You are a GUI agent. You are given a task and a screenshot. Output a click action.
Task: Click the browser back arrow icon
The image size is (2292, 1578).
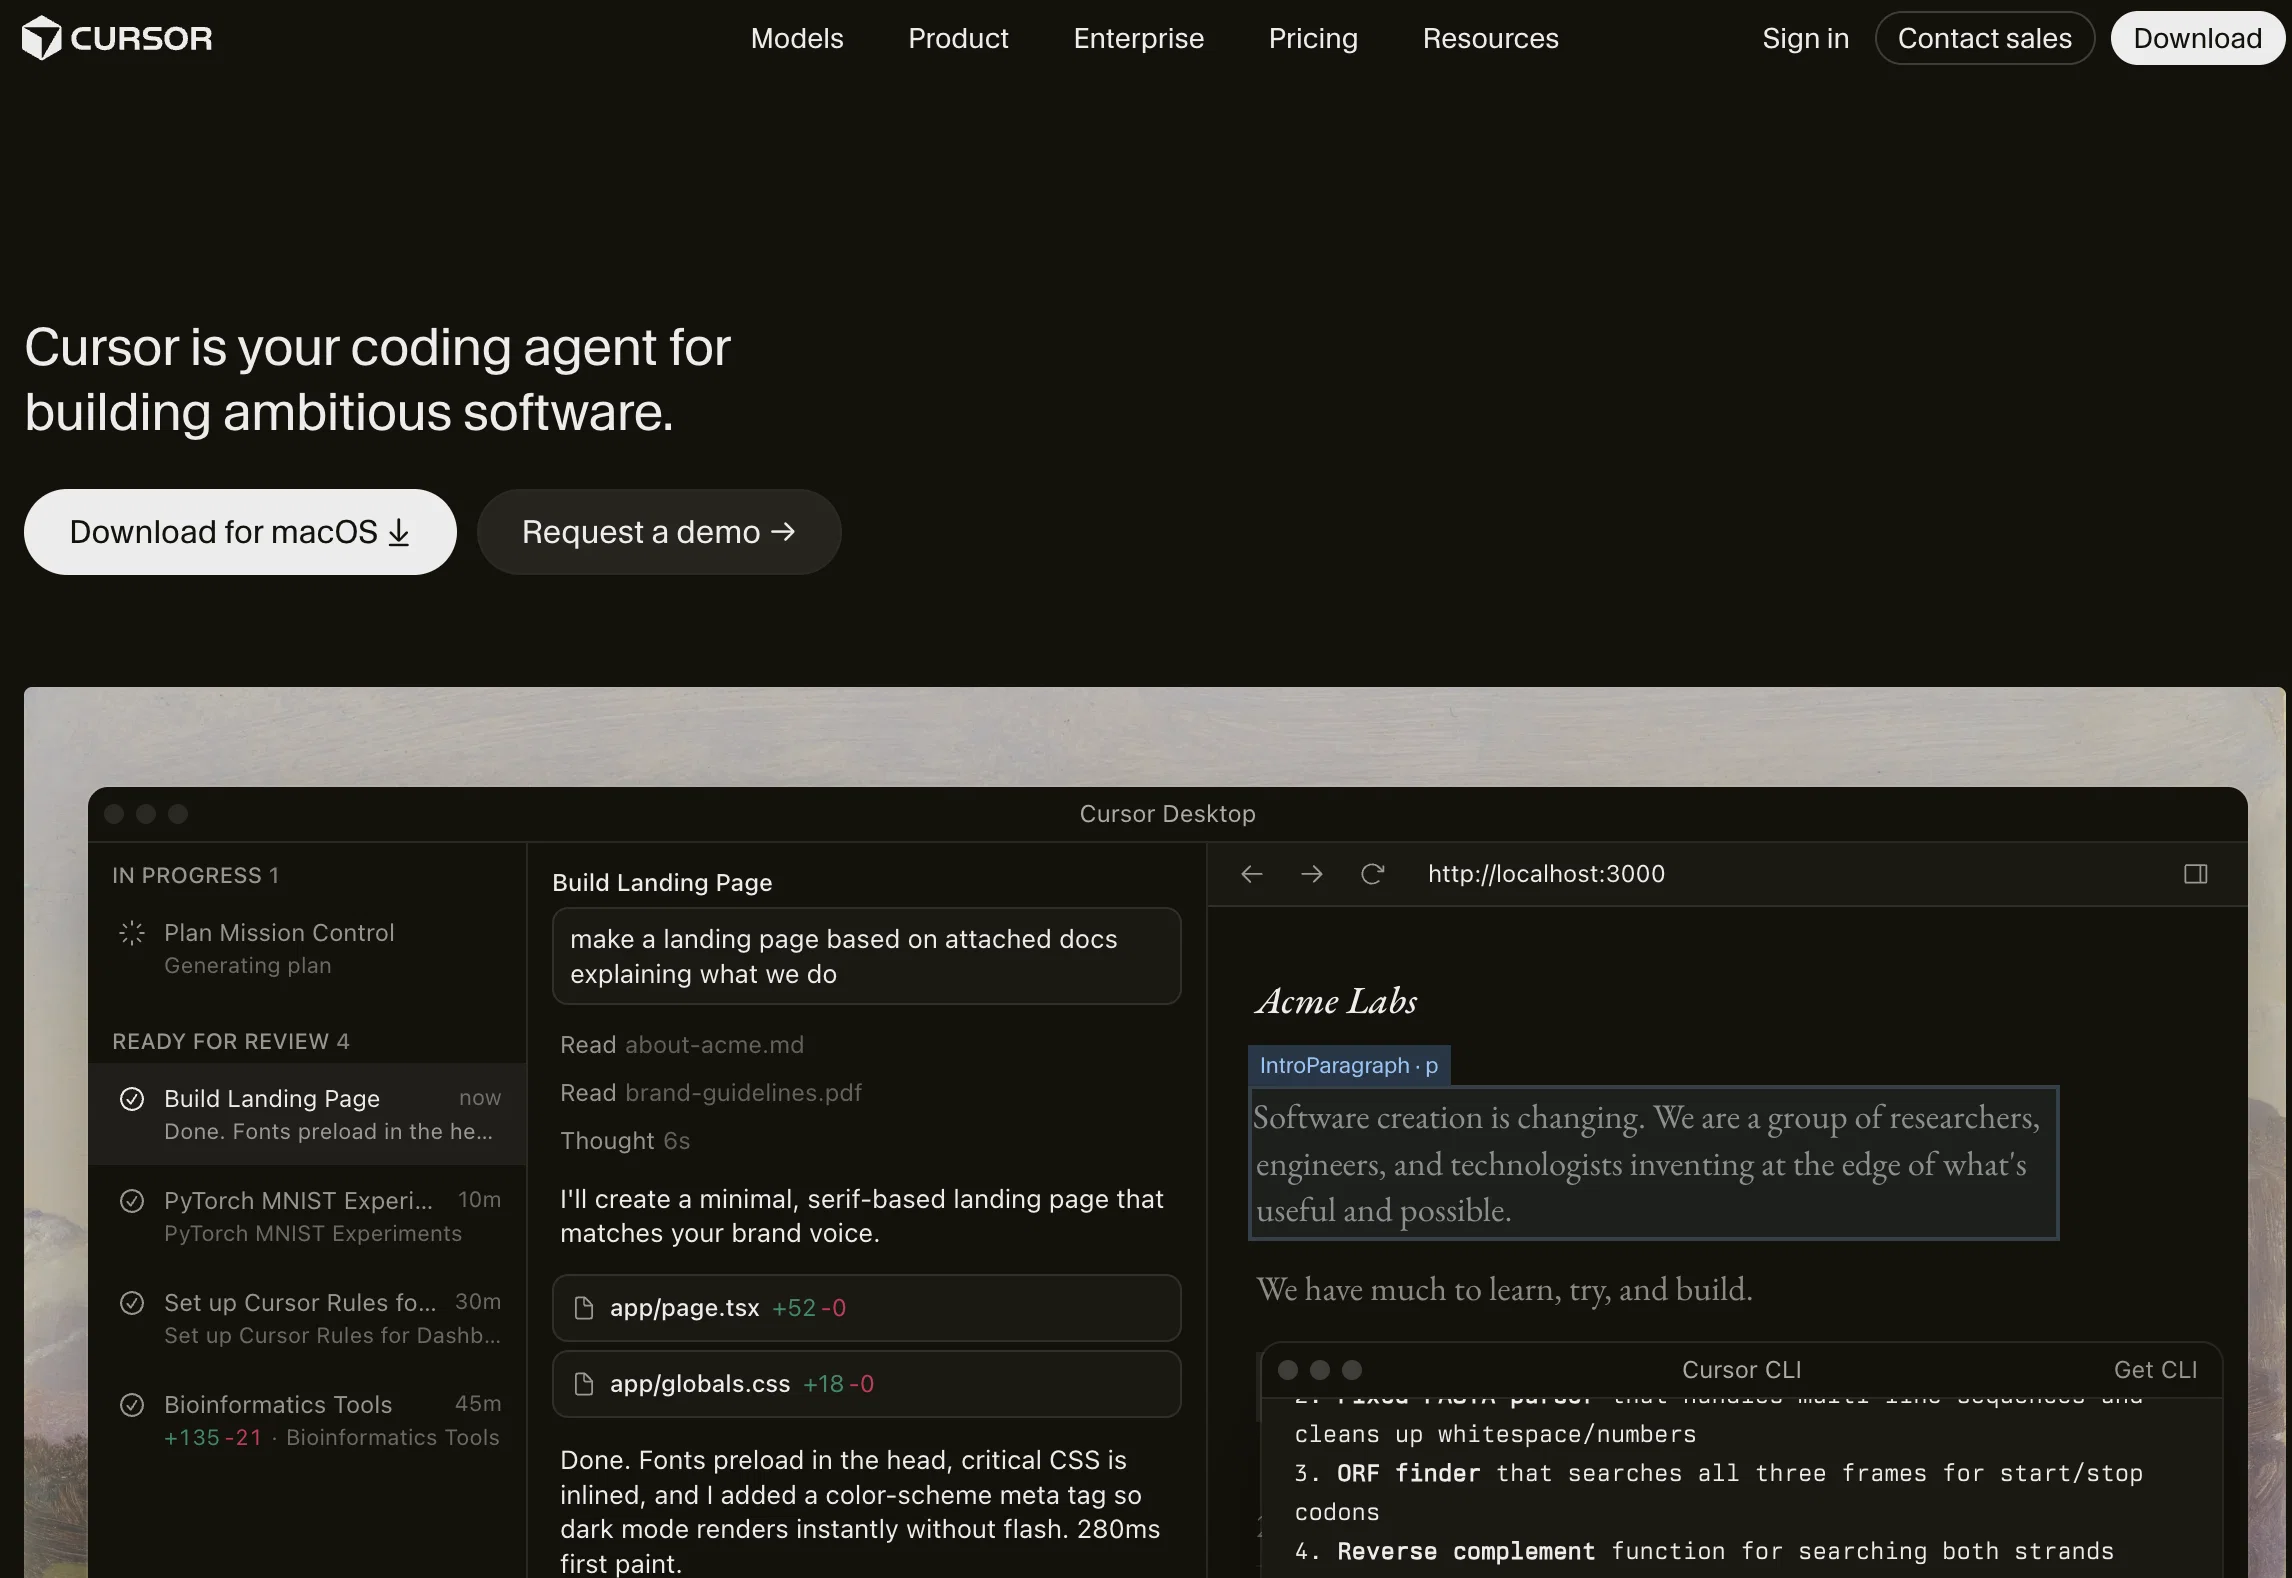(1251, 874)
